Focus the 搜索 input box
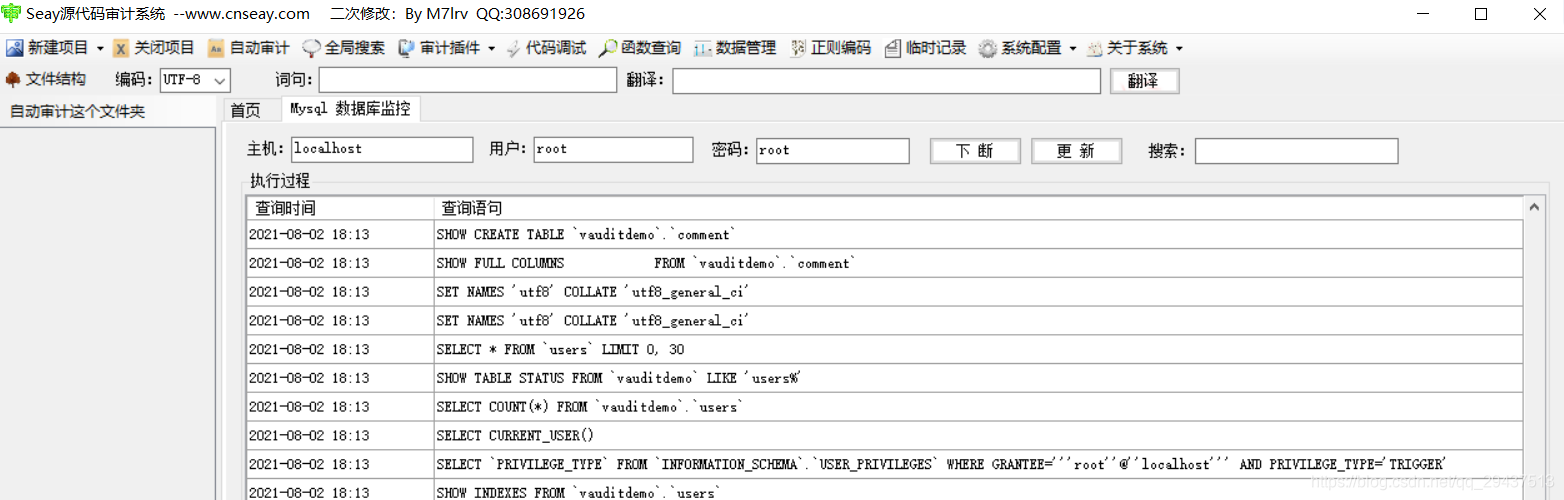 (1296, 151)
